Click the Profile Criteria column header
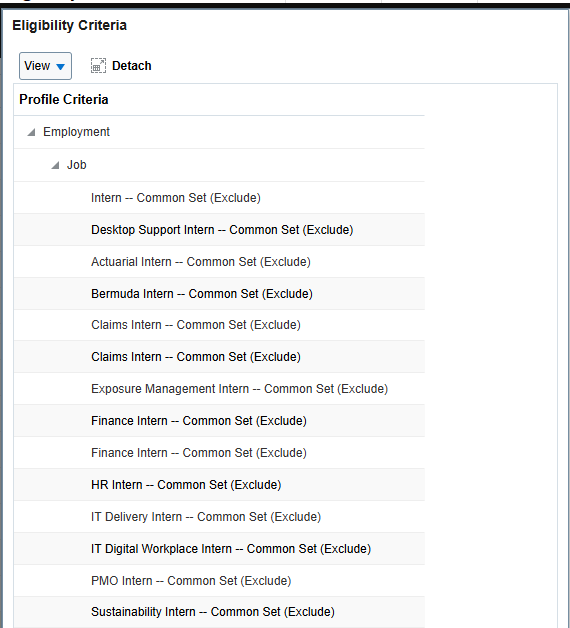The width and height of the screenshot is (570, 628). point(219,100)
